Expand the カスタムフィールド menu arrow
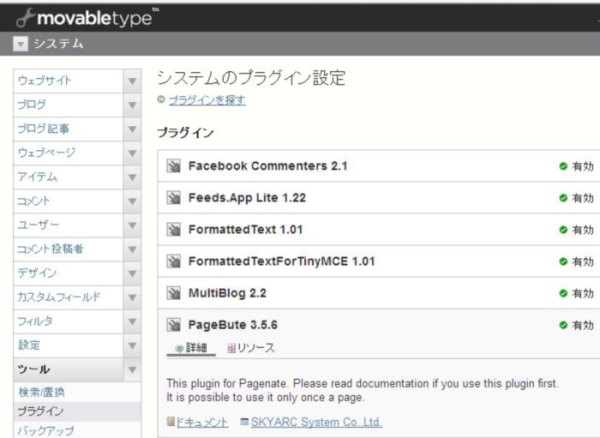Viewport: 600px width, 438px height. tap(132, 297)
